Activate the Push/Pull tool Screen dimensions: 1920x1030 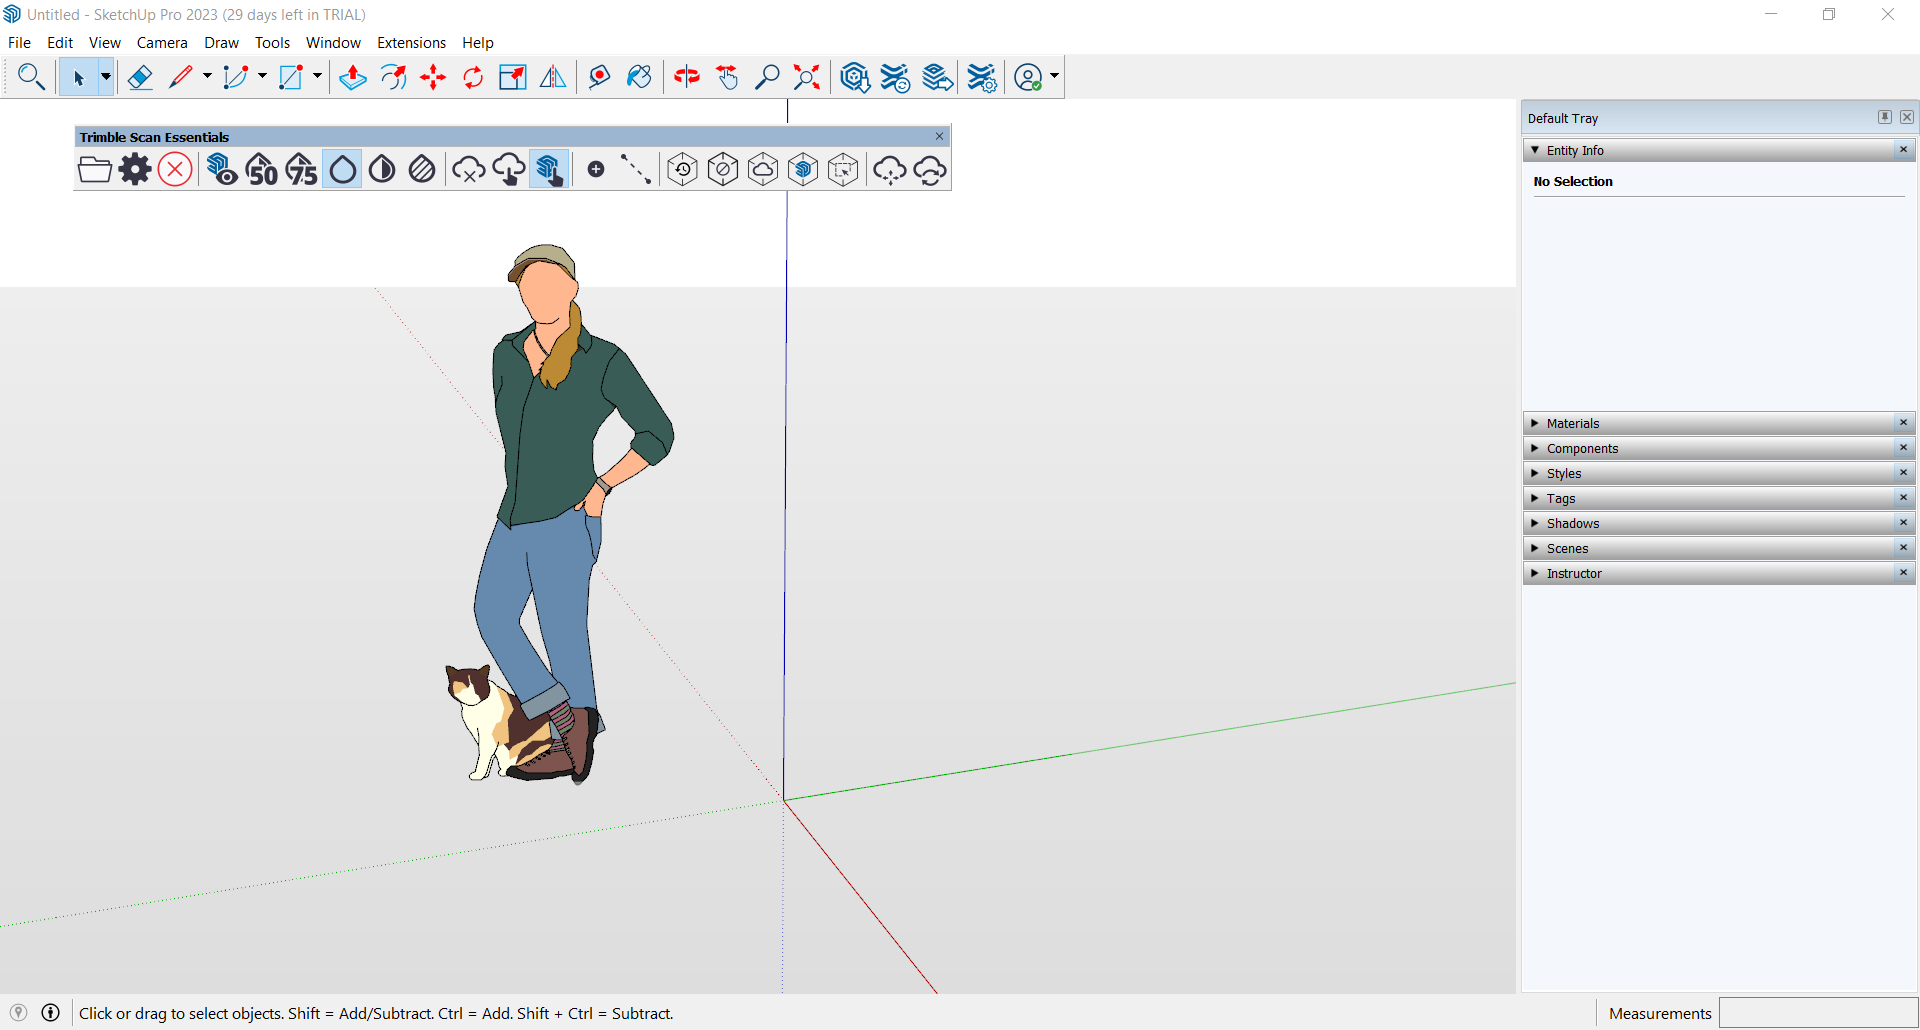point(352,77)
